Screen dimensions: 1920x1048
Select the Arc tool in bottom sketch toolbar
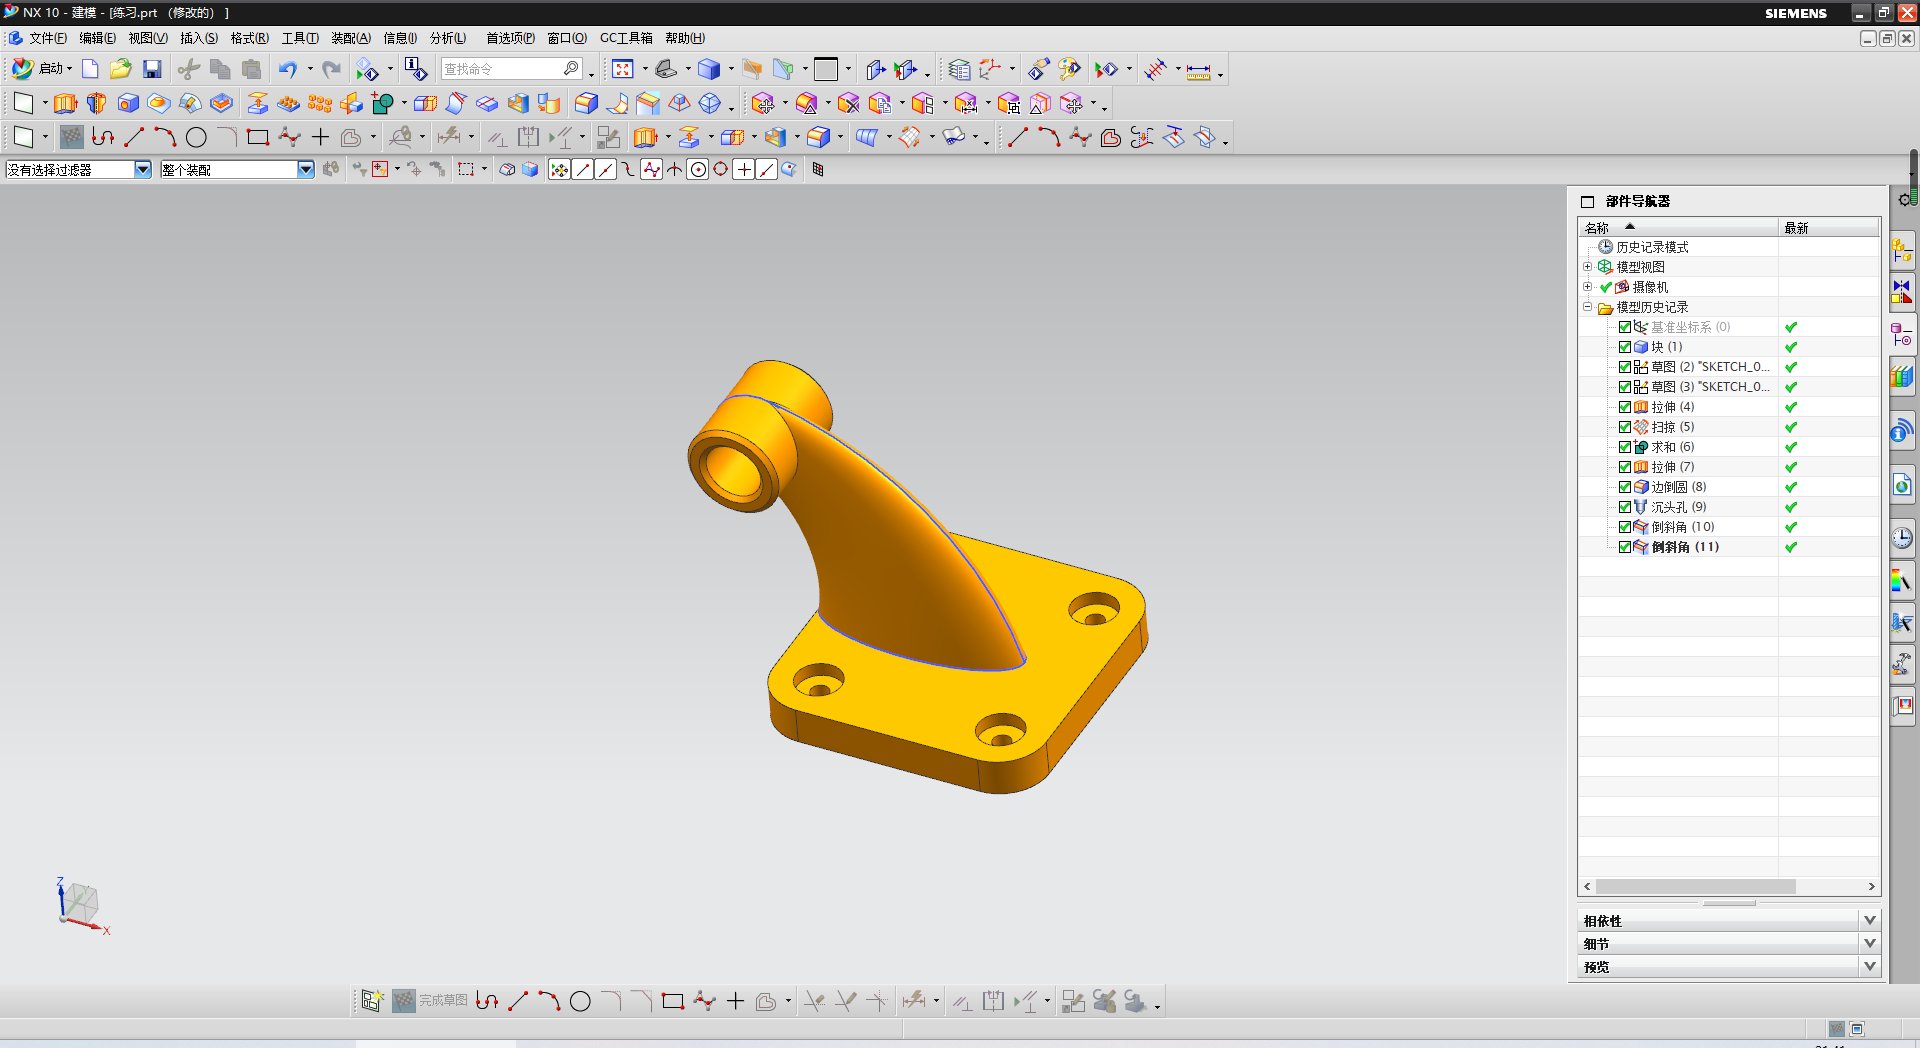tap(549, 1001)
